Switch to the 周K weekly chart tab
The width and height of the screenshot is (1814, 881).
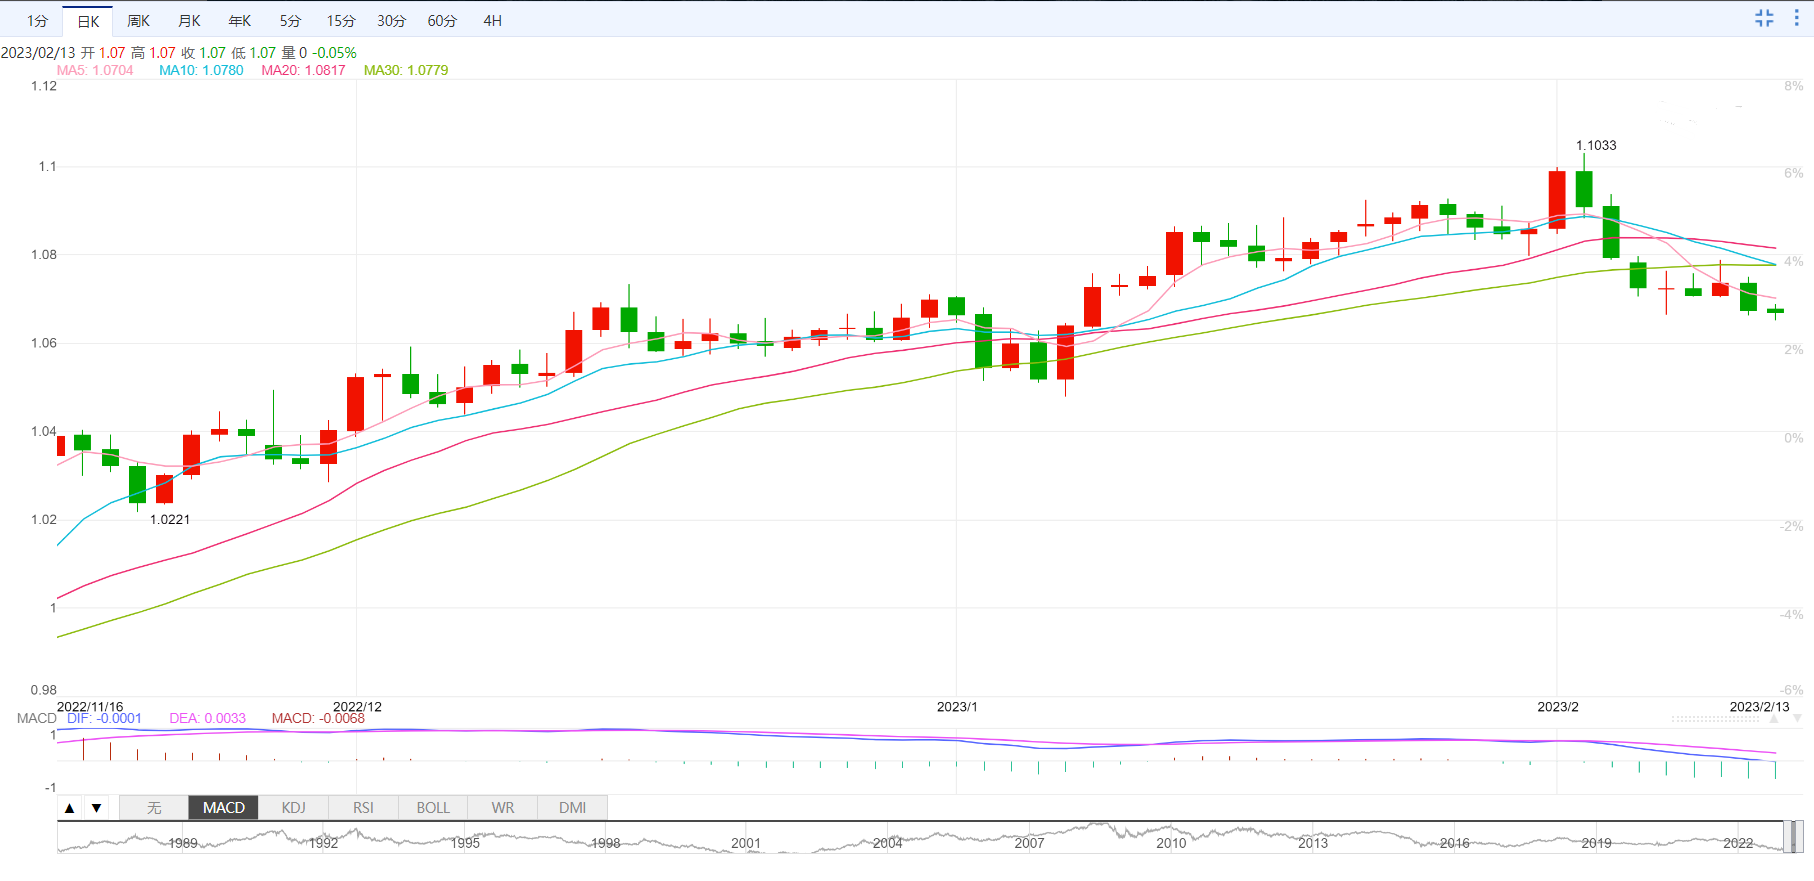point(138,21)
